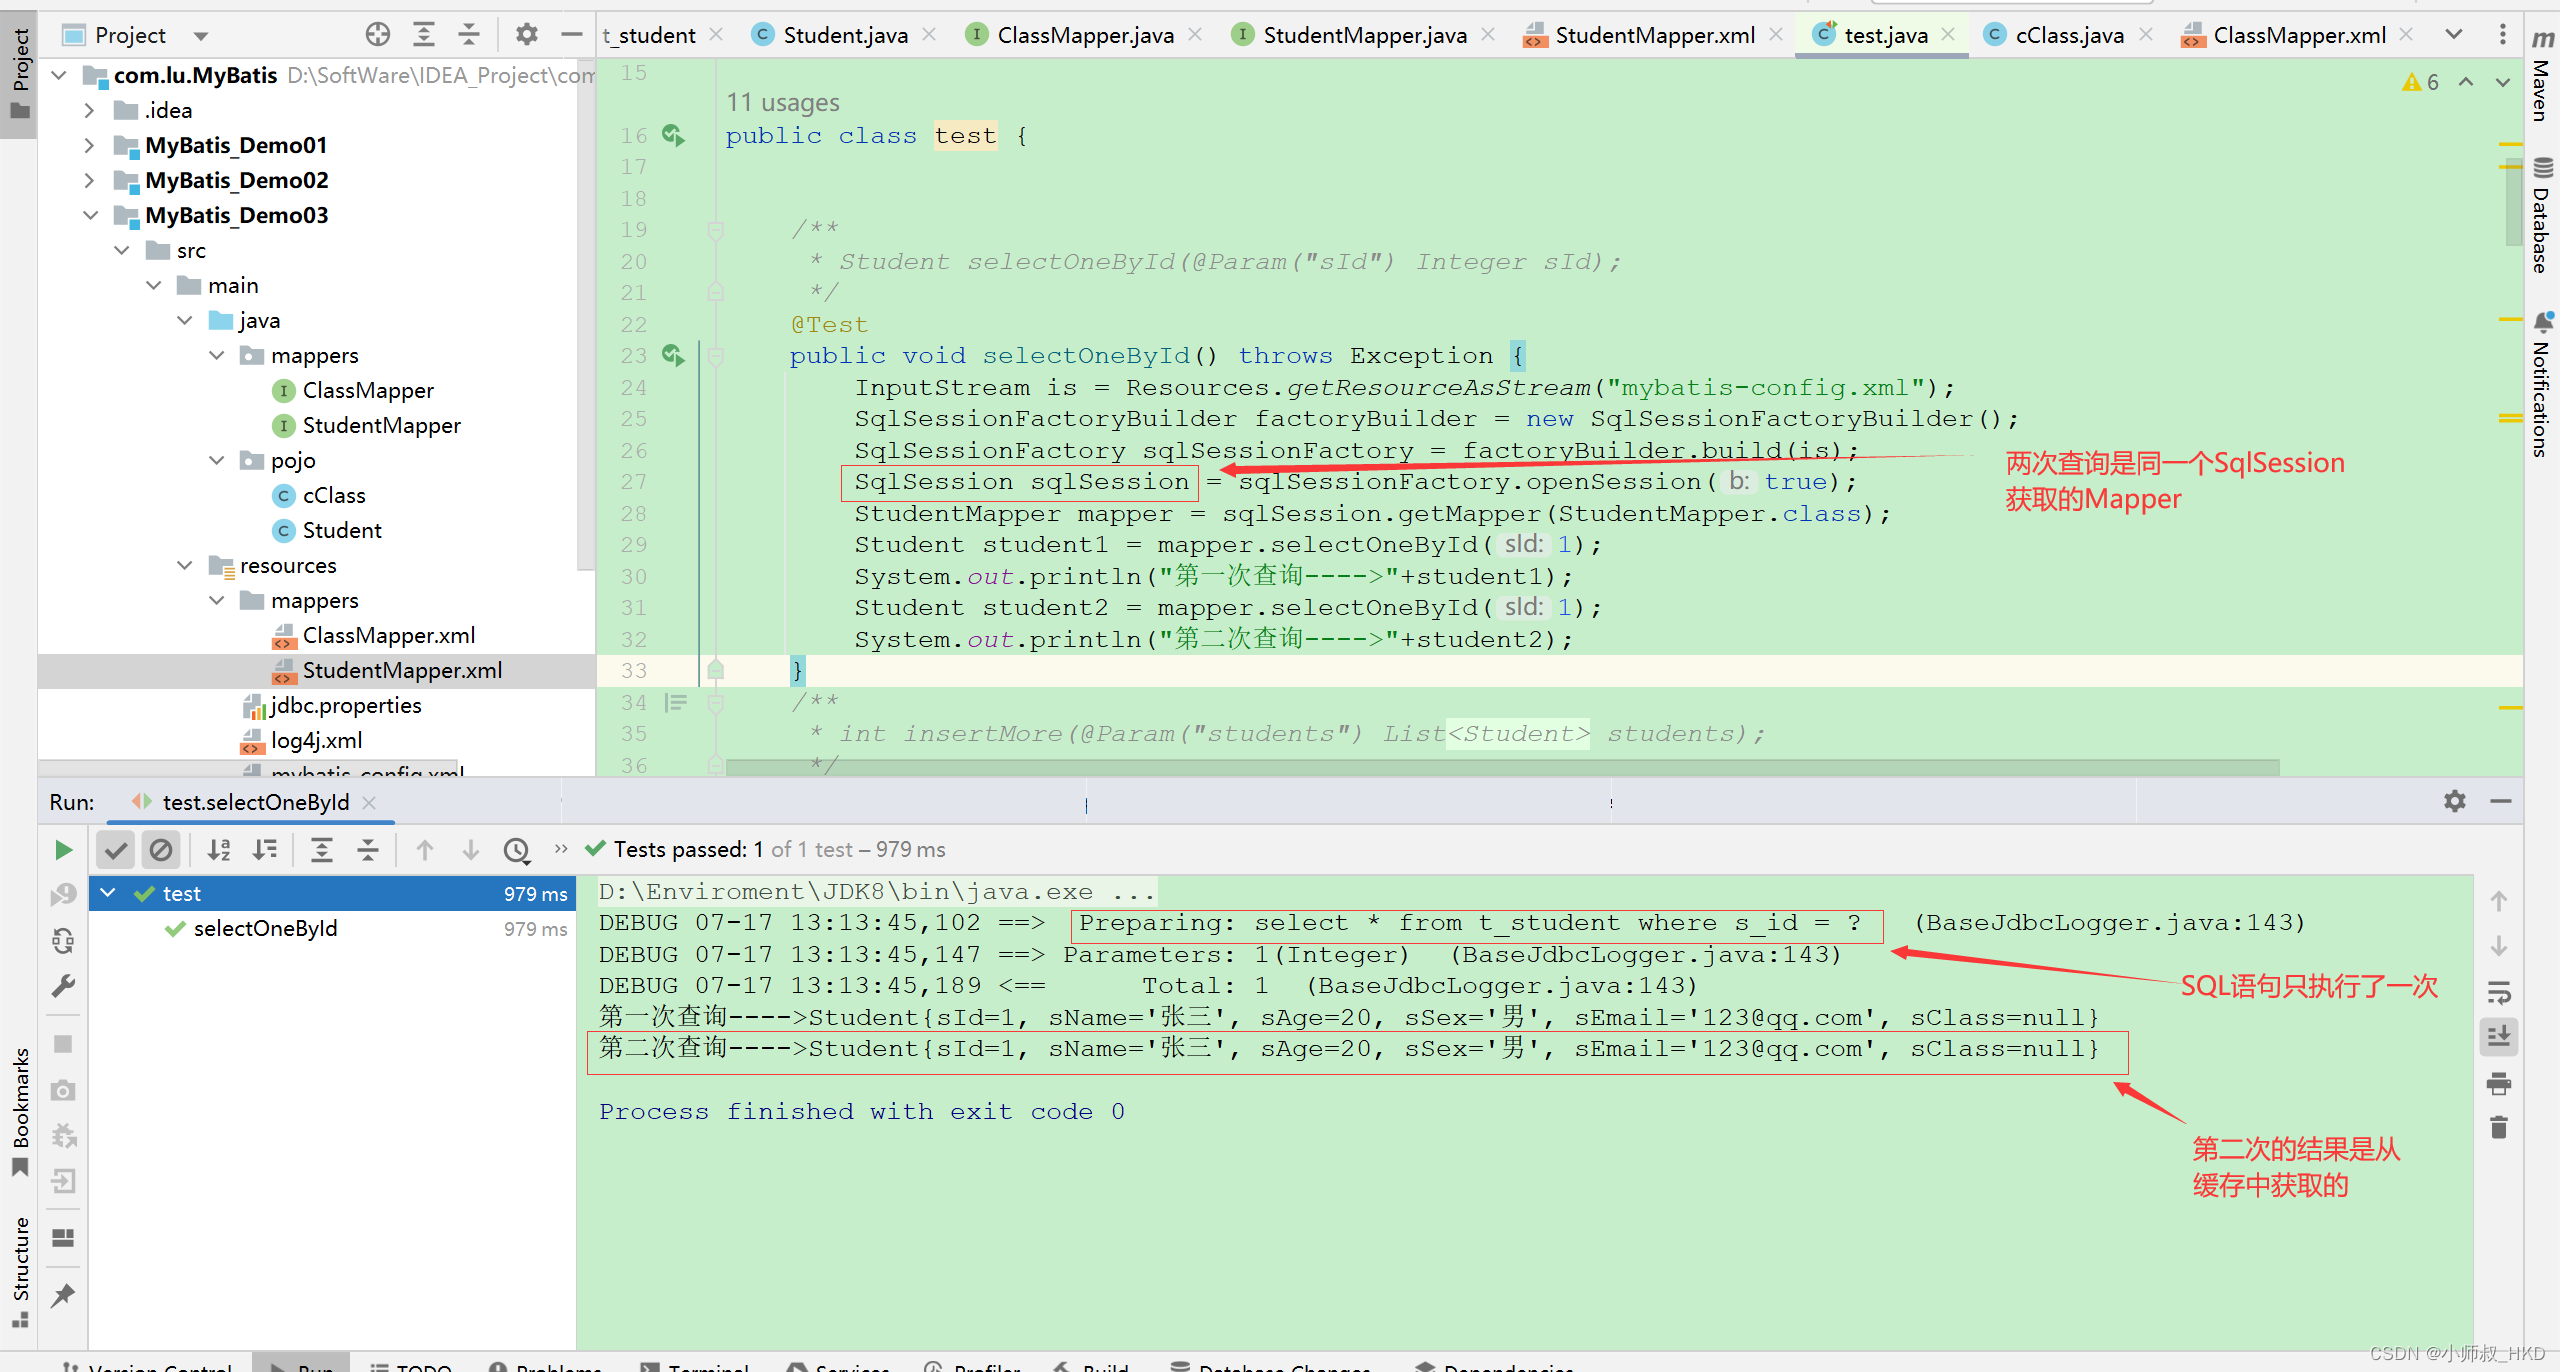Open Database tool window

pyautogui.click(x=2542, y=215)
